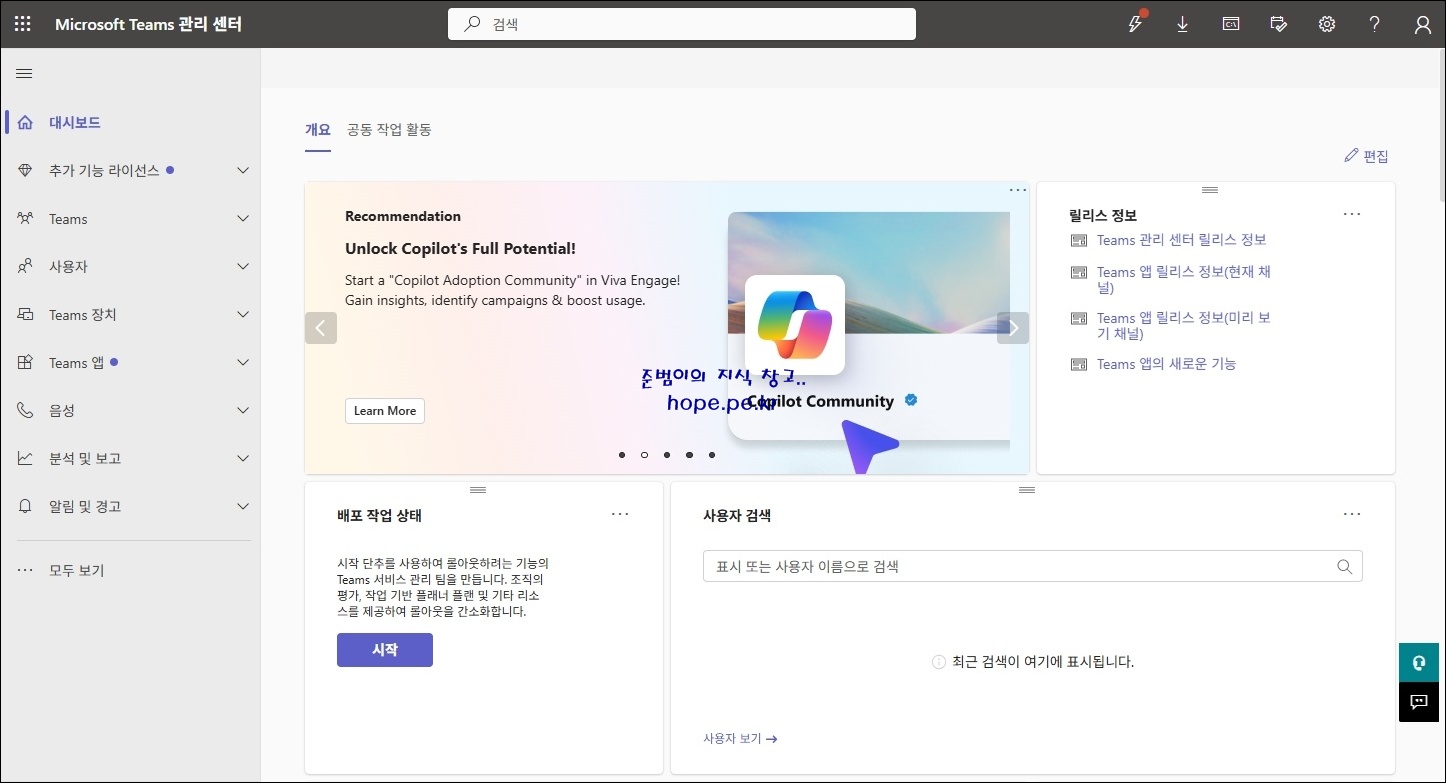The height and width of the screenshot is (783, 1446).
Task: Click the Teams group icon in sidebar
Action: 25,219
